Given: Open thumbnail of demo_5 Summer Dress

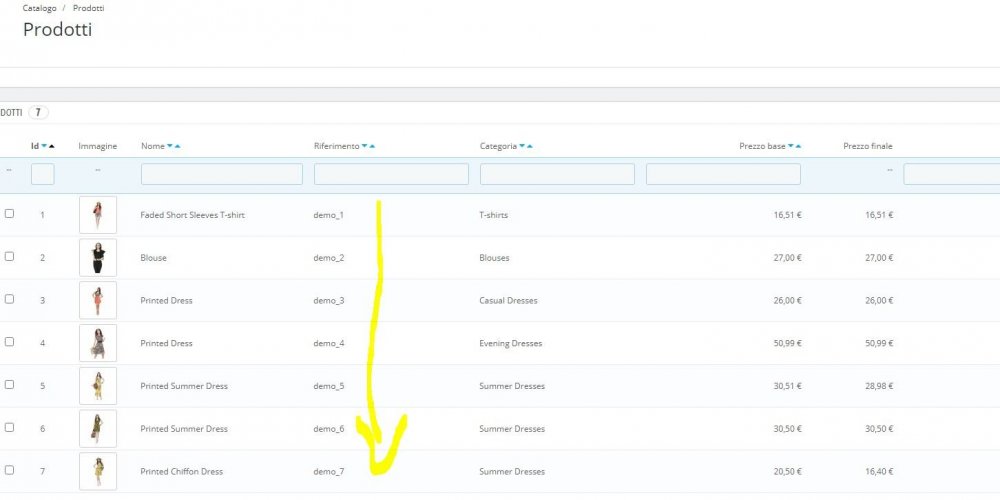Looking at the screenshot, I should click(x=98, y=386).
